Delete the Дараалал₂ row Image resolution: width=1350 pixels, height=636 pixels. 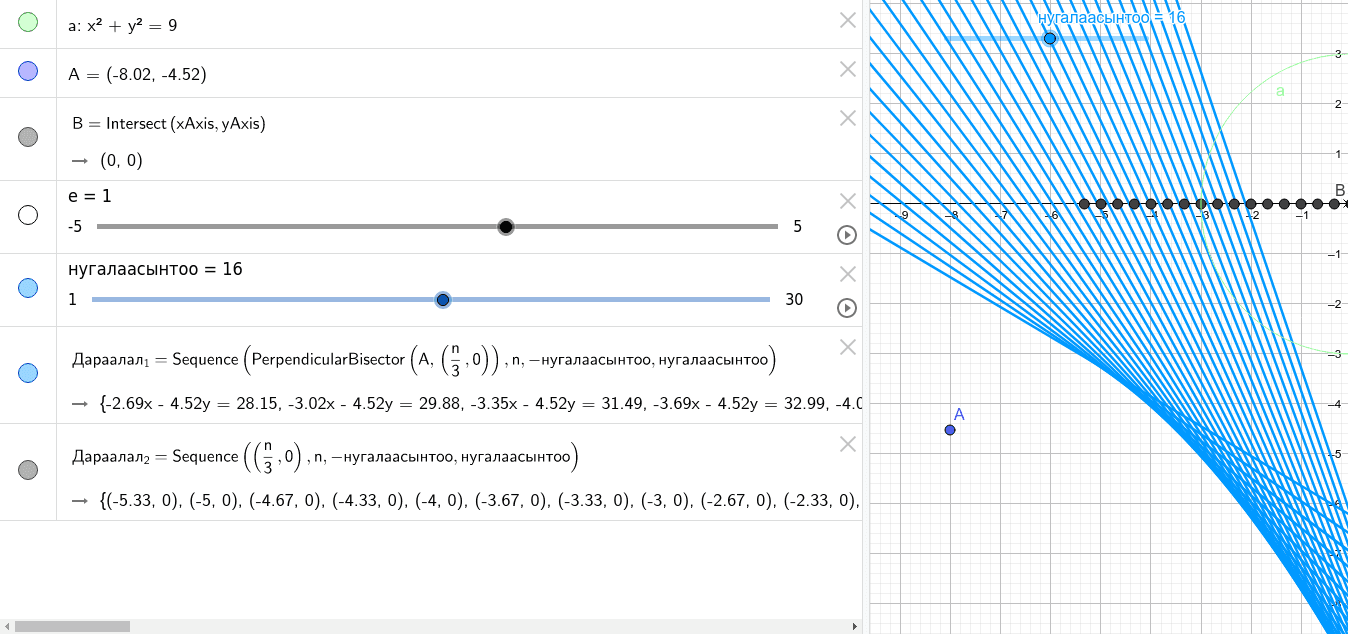point(848,444)
